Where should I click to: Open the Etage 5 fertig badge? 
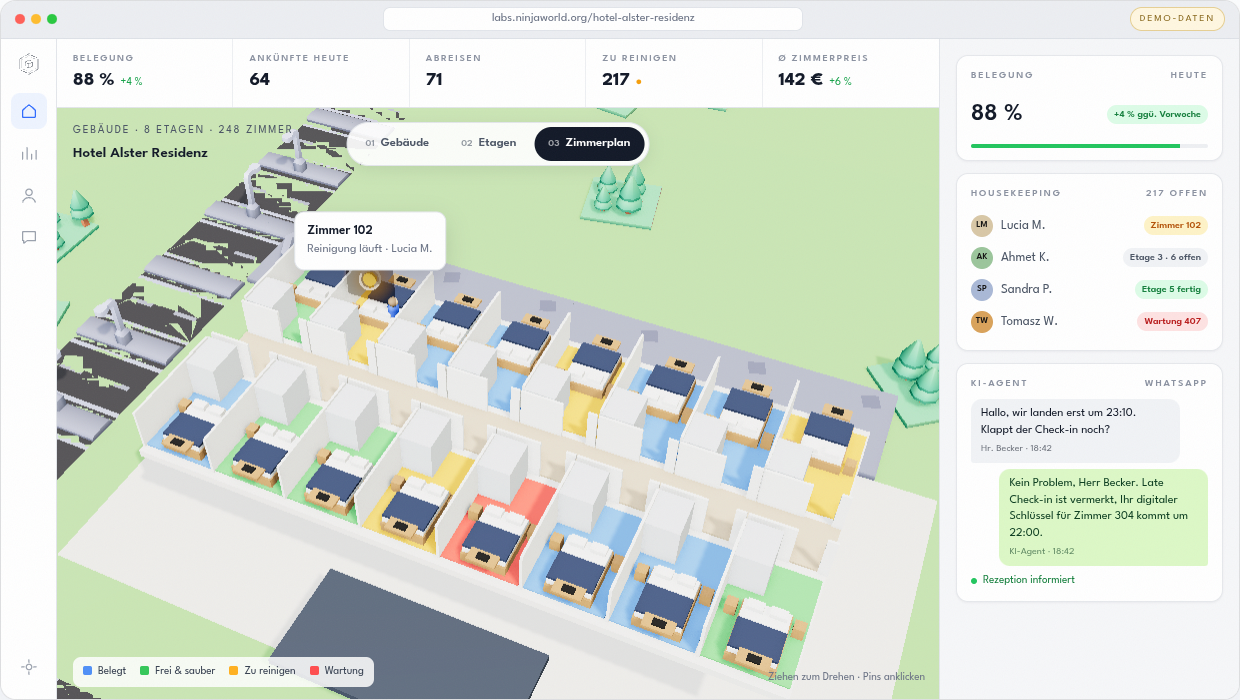tap(1171, 289)
